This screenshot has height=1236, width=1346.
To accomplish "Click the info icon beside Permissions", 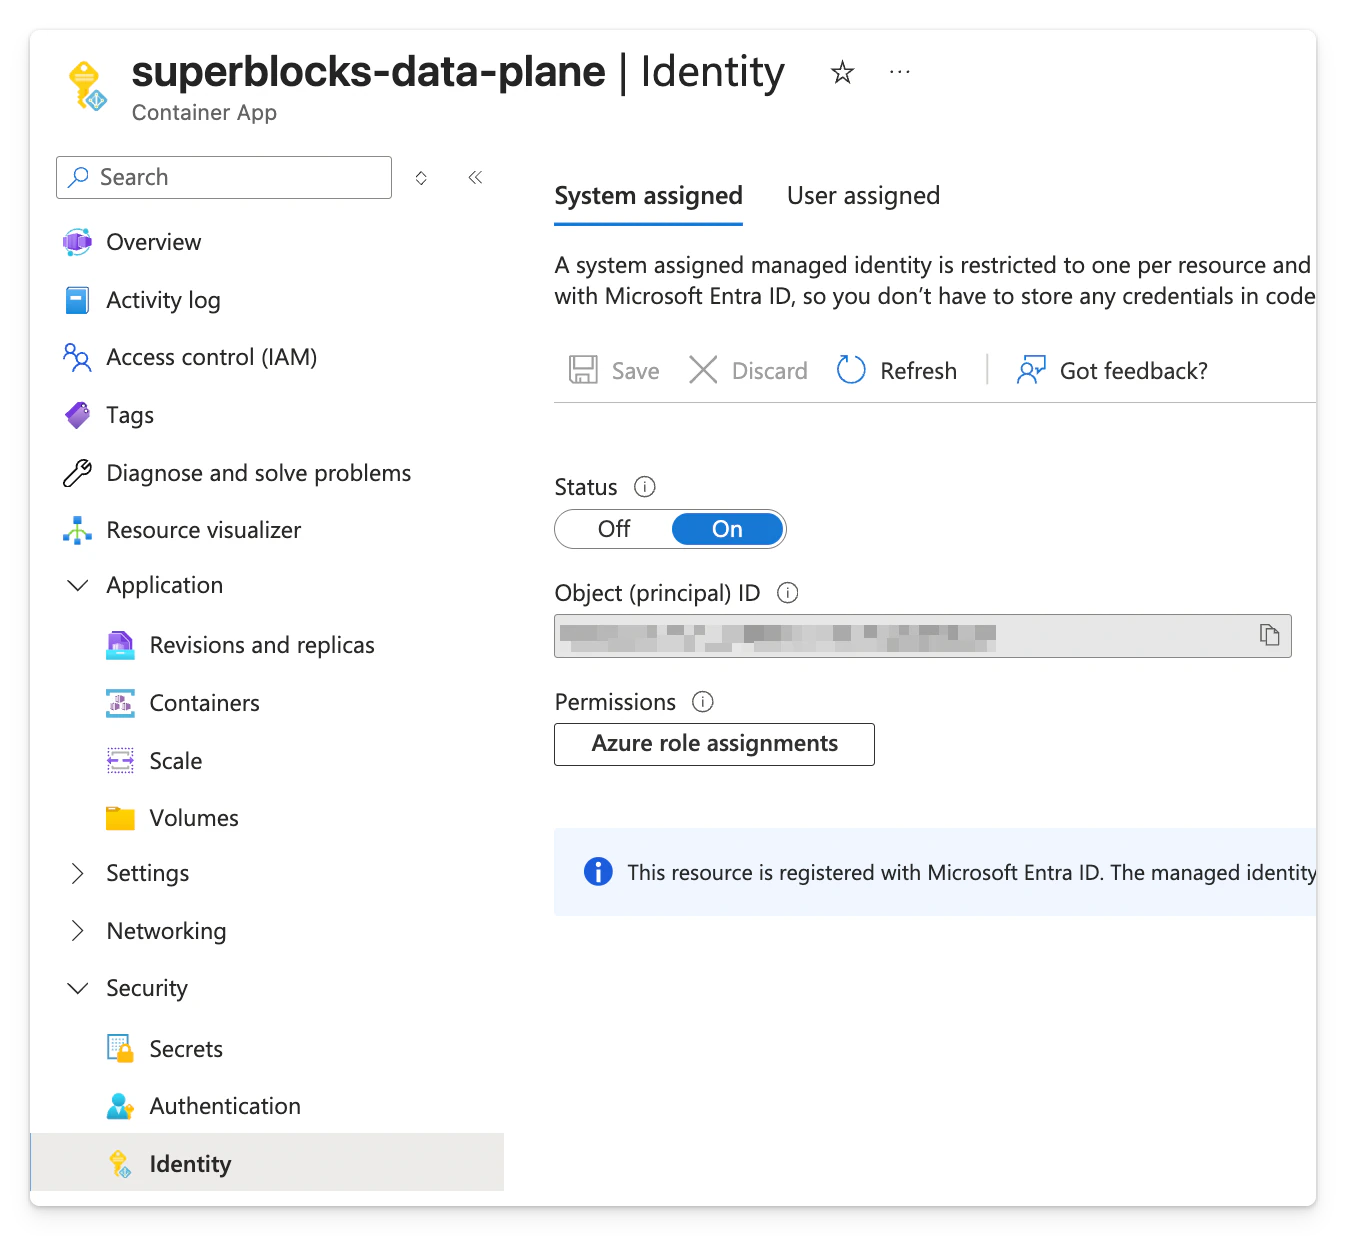I will click(703, 702).
